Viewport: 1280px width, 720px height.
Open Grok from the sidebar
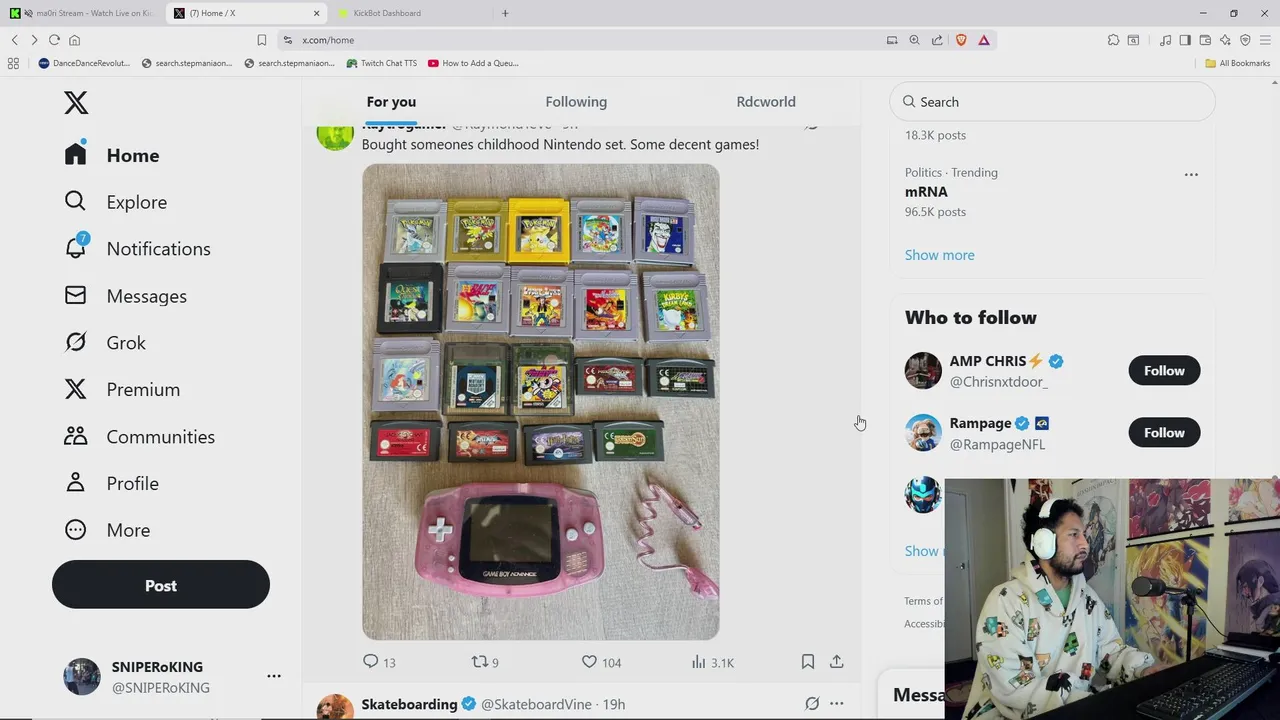point(105,343)
